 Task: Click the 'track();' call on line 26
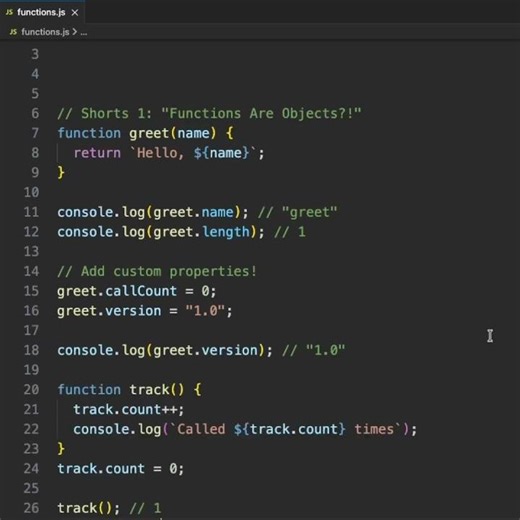(88, 508)
